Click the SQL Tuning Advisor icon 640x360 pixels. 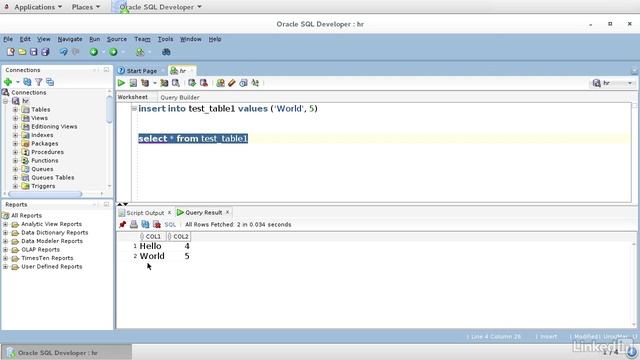click(x=176, y=83)
